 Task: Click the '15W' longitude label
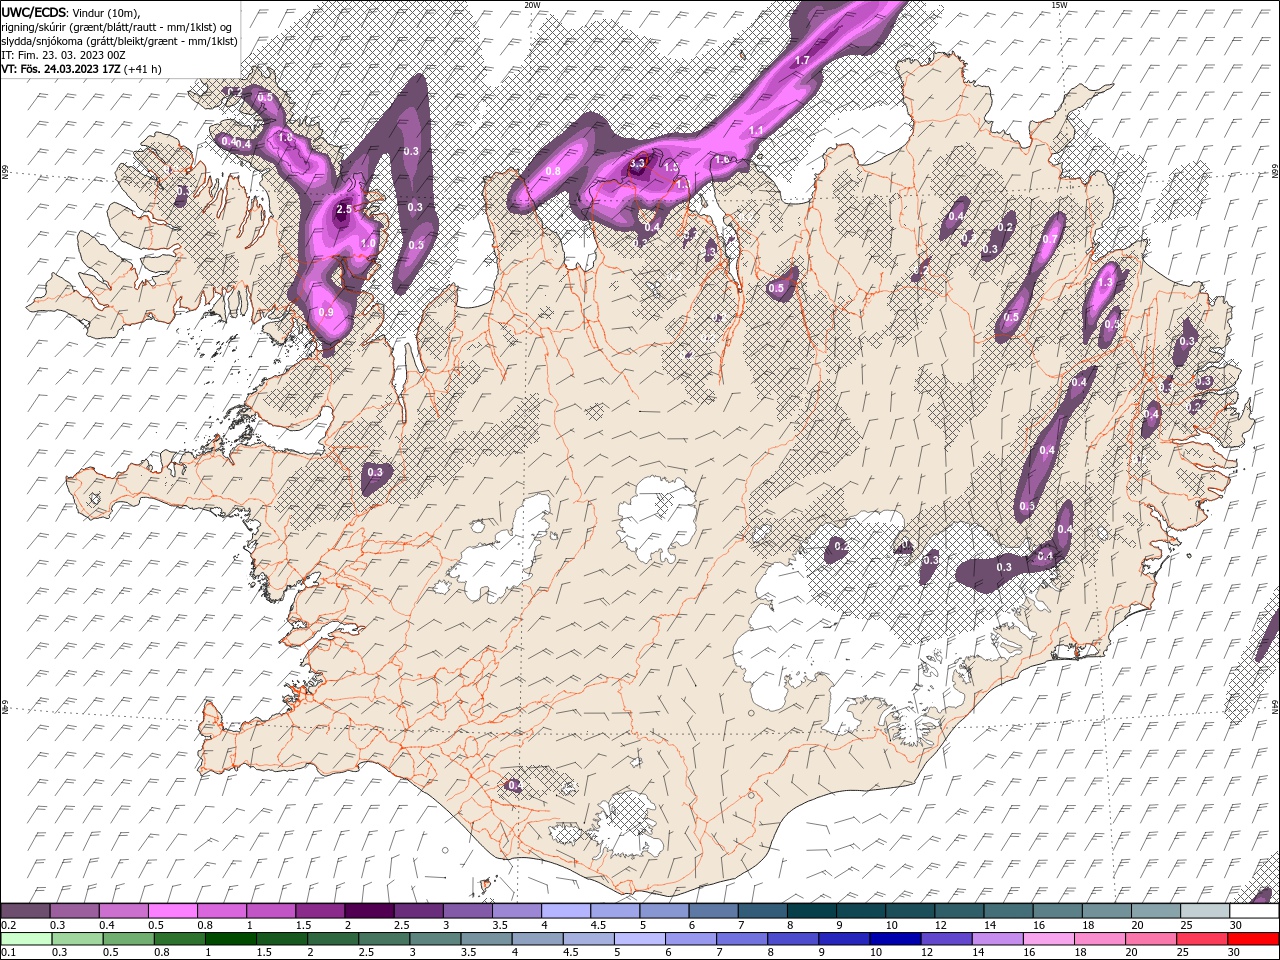point(1059,5)
